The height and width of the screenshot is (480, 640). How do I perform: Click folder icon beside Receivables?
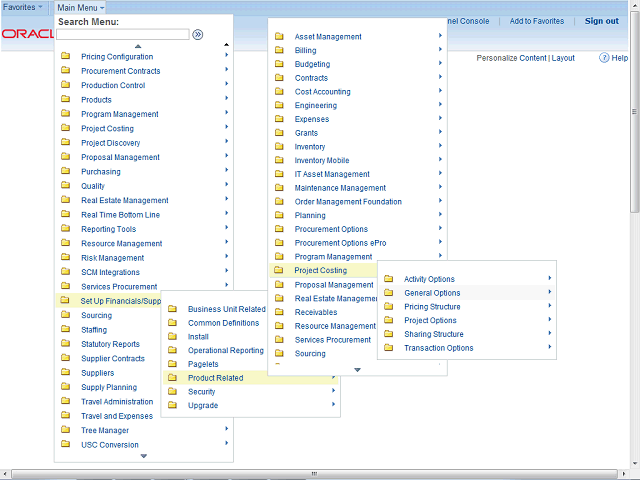pos(279,312)
